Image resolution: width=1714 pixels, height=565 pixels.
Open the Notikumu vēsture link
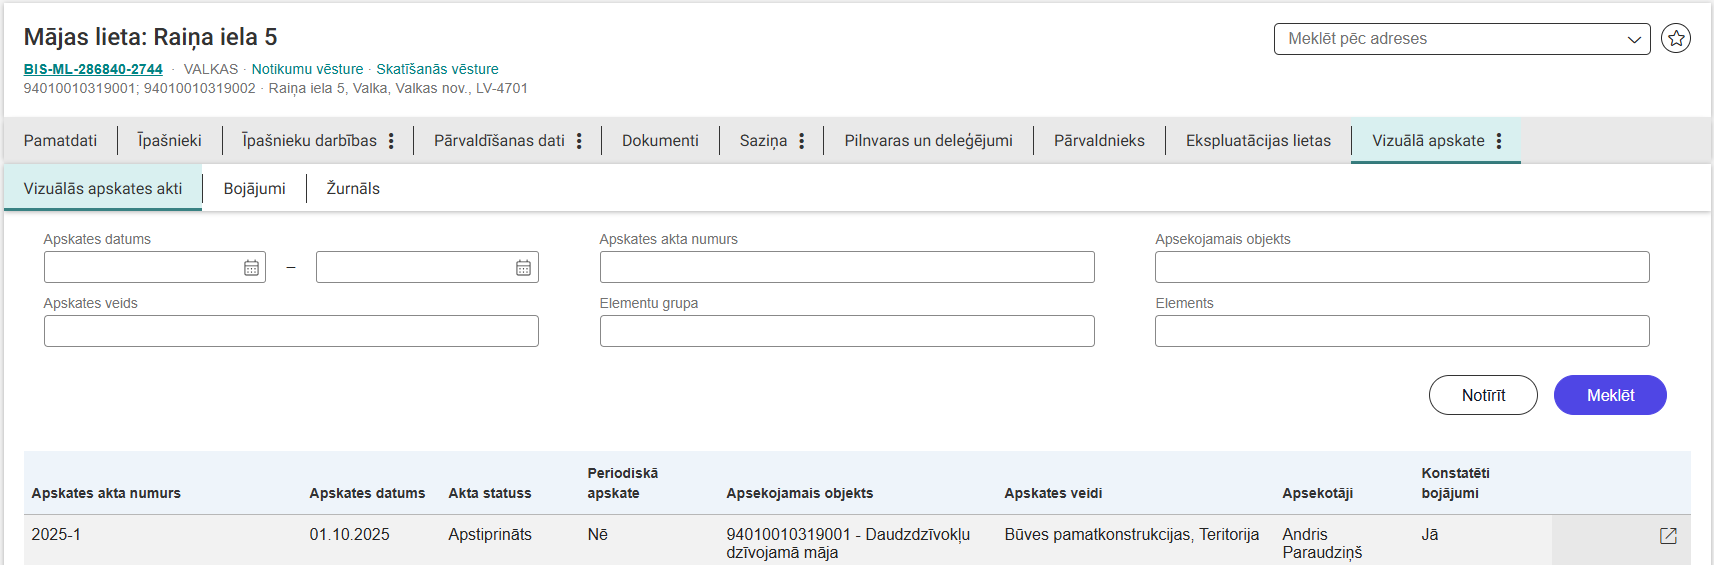(307, 69)
